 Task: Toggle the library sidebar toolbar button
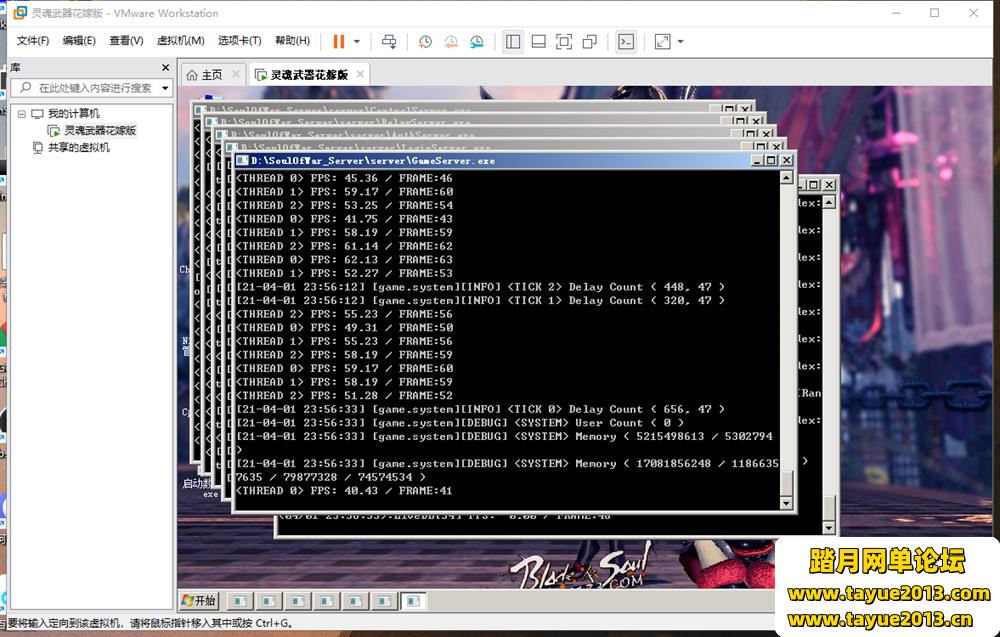[513, 41]
